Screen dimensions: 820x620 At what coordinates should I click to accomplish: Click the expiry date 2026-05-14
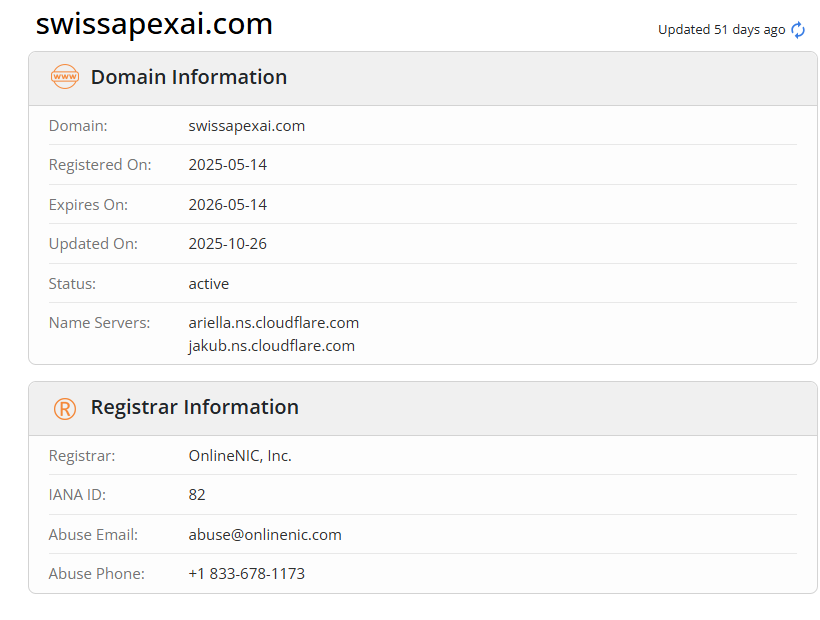pyautogui.click(x=228, y=205)
